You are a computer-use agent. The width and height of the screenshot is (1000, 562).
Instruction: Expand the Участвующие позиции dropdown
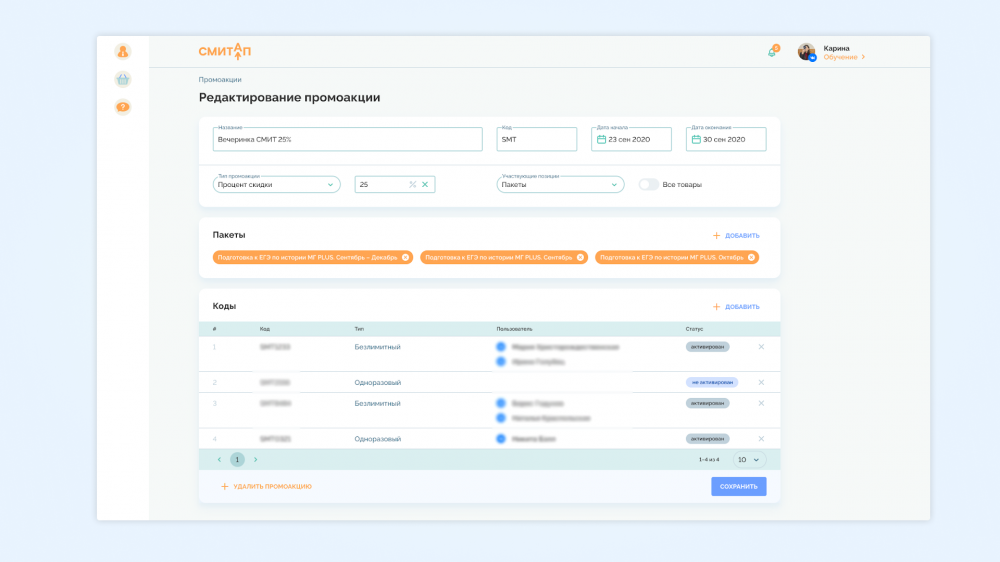560,184
